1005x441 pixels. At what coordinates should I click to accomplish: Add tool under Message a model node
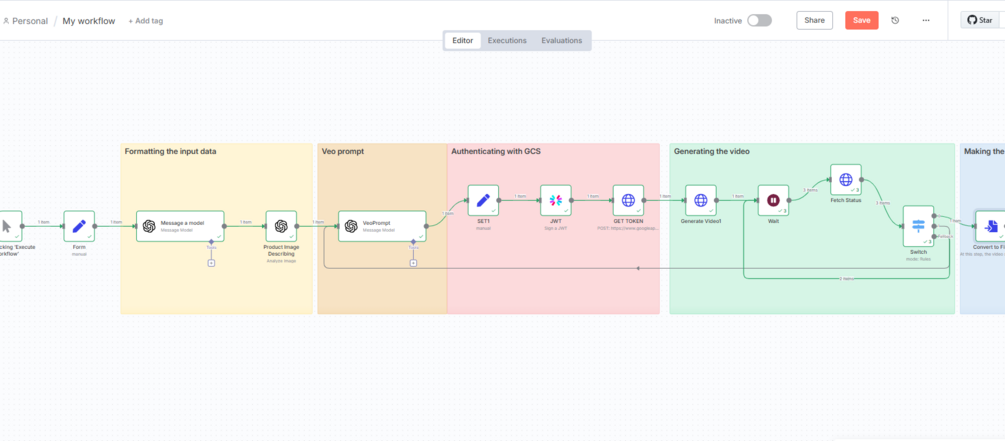coord(211,263)
